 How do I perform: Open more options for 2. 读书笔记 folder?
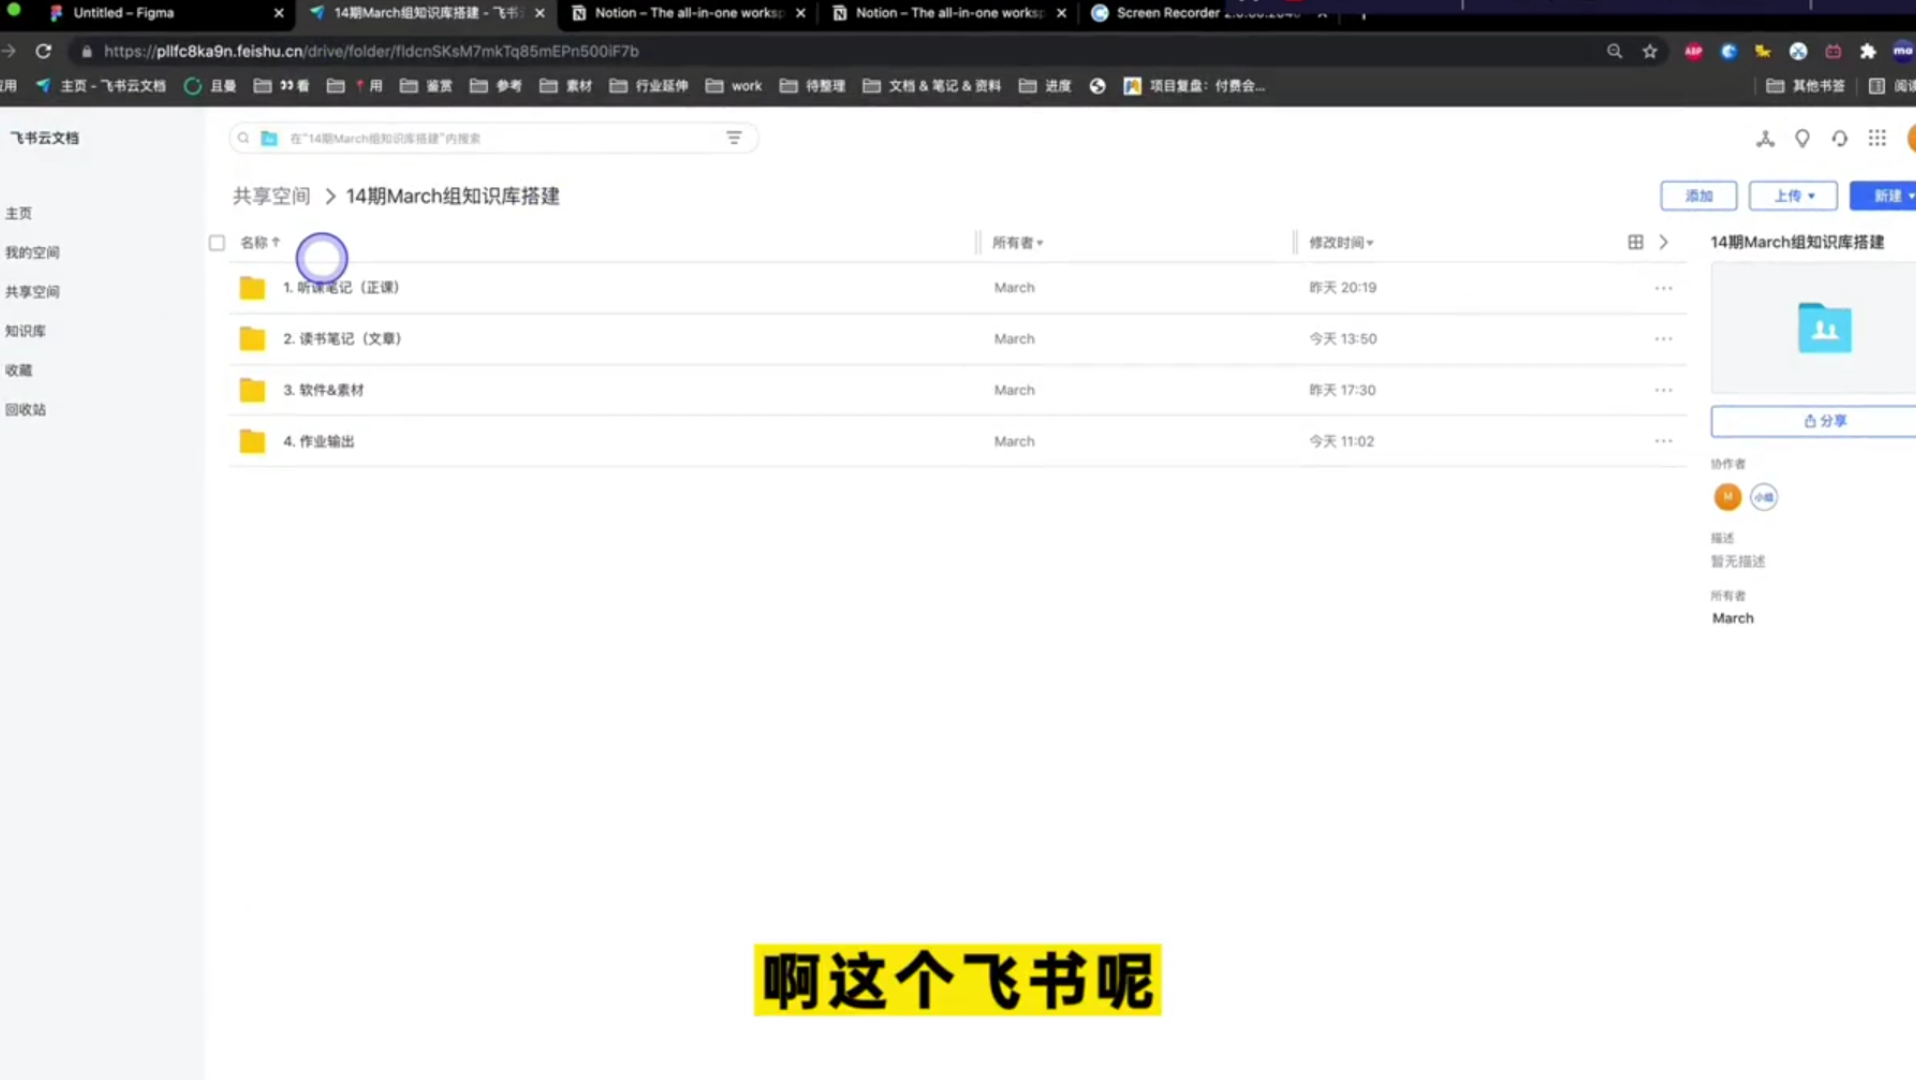(1663, 339)
